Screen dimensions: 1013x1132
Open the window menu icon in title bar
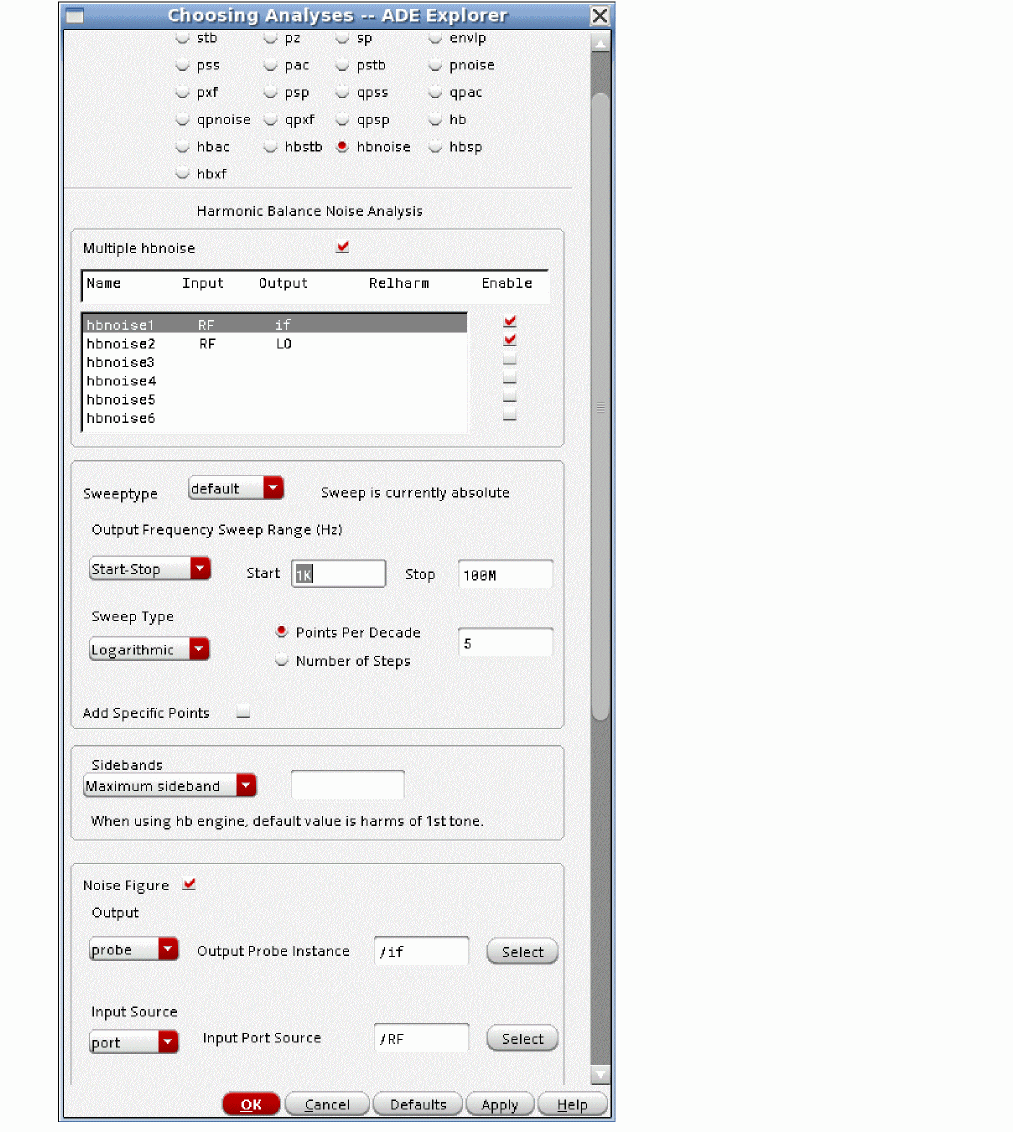coord(75,16)
